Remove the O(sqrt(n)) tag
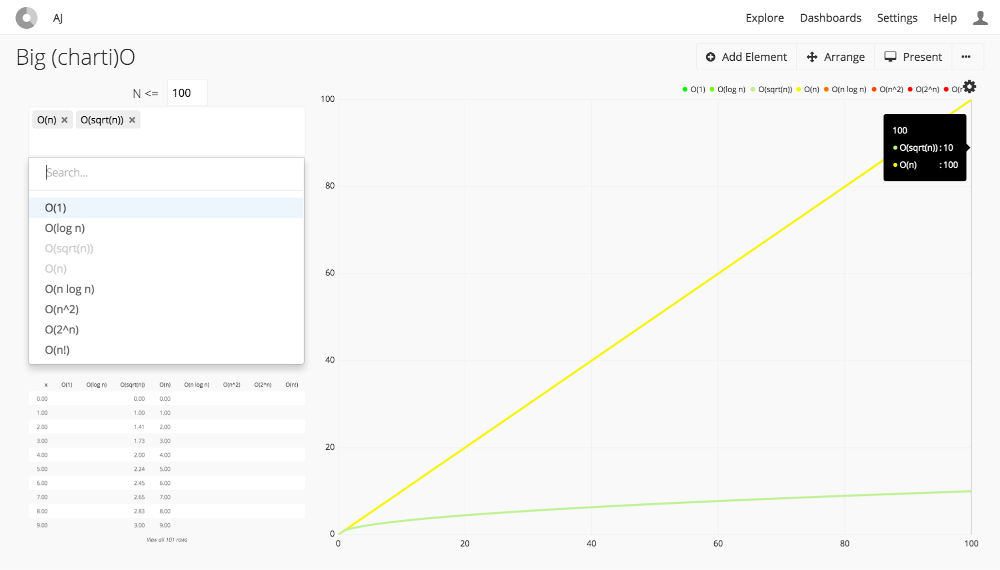The image size is (1000, 570). (132, 120)
